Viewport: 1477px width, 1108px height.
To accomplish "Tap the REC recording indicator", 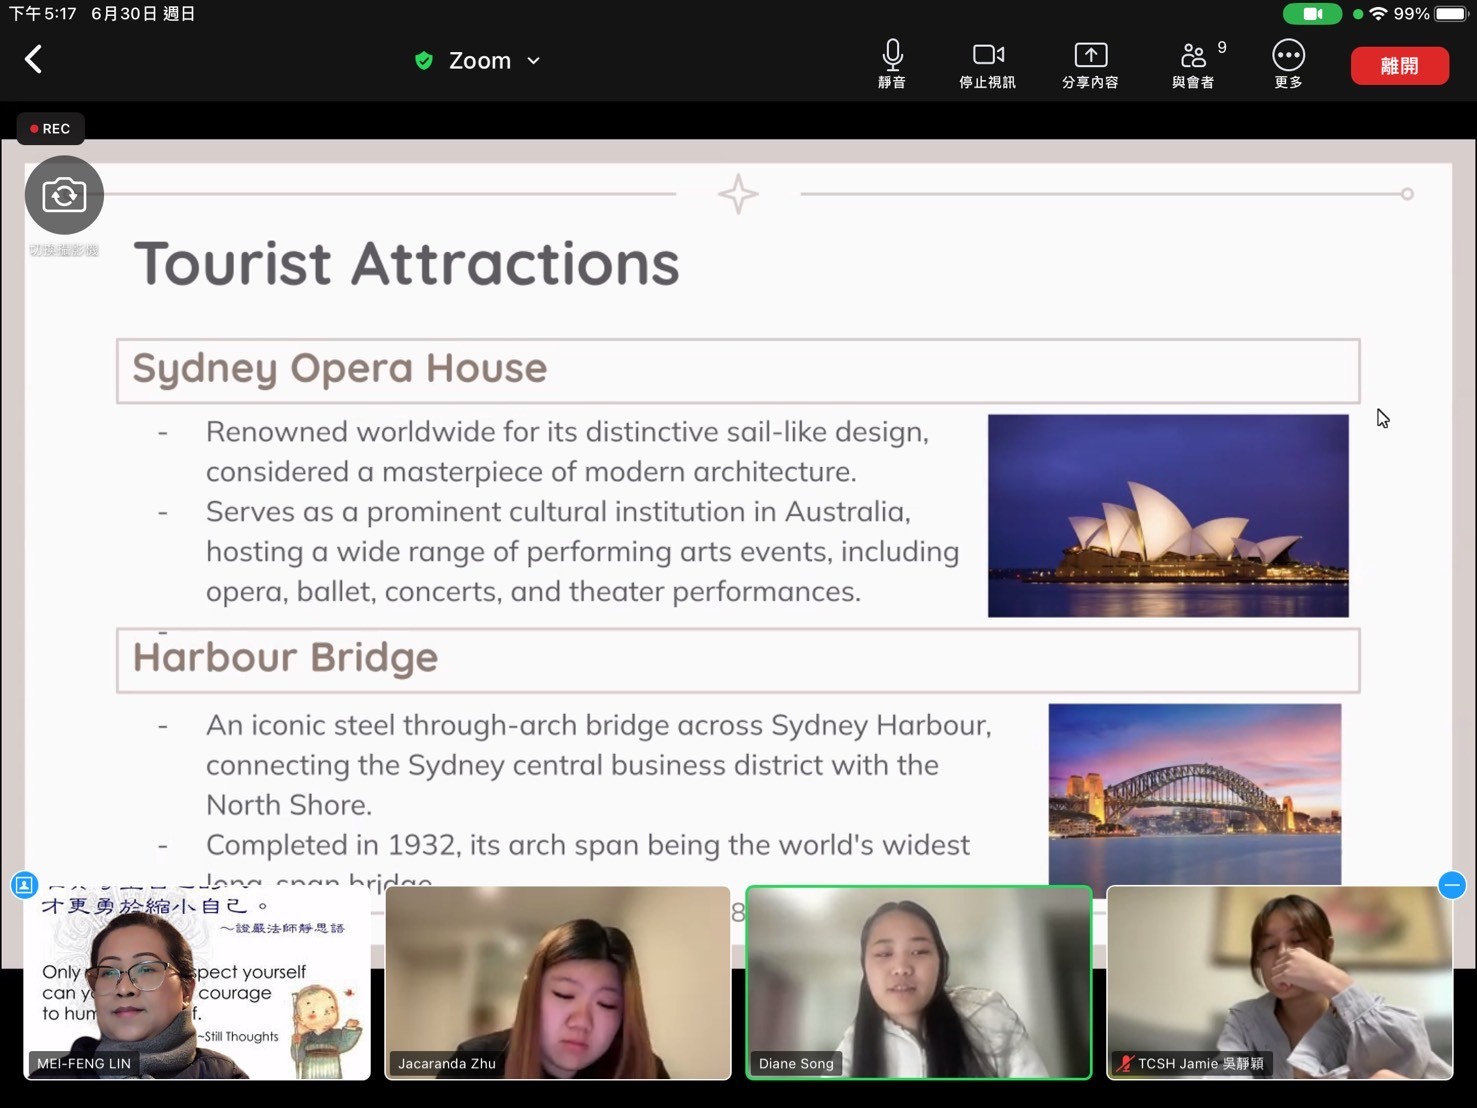I will tap(50, 129).
